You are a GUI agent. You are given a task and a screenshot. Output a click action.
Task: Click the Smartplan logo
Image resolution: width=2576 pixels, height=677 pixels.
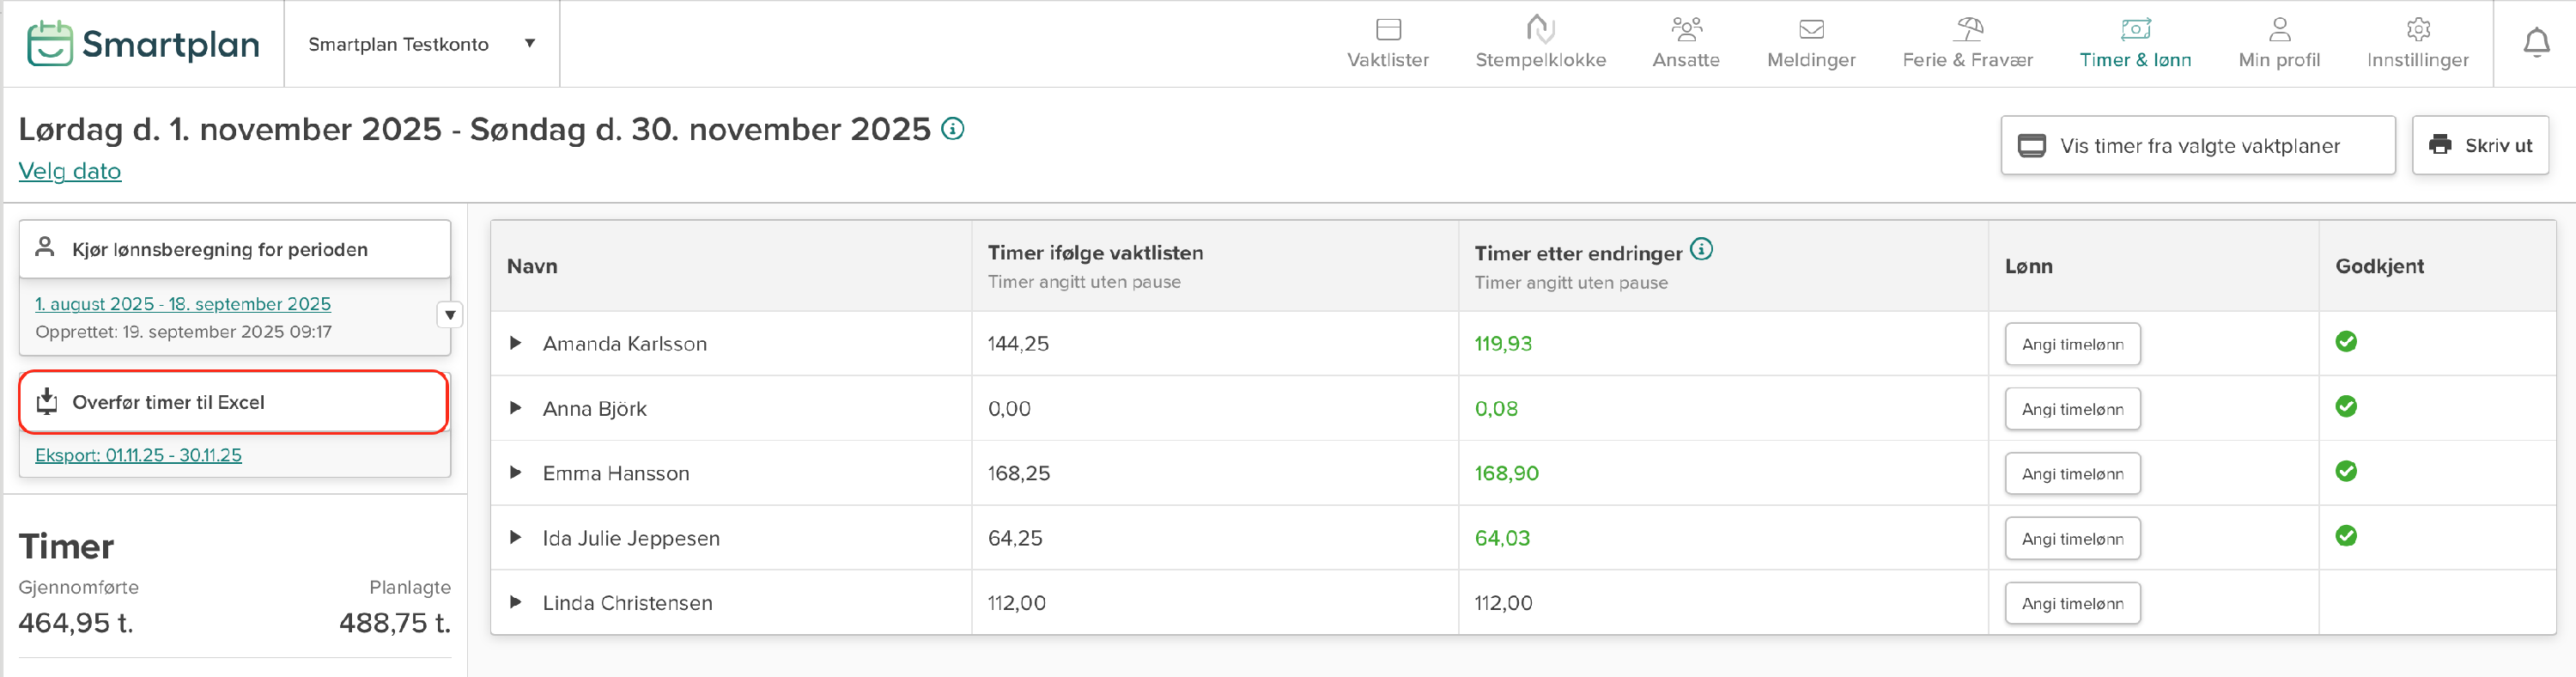click(143, 44)
